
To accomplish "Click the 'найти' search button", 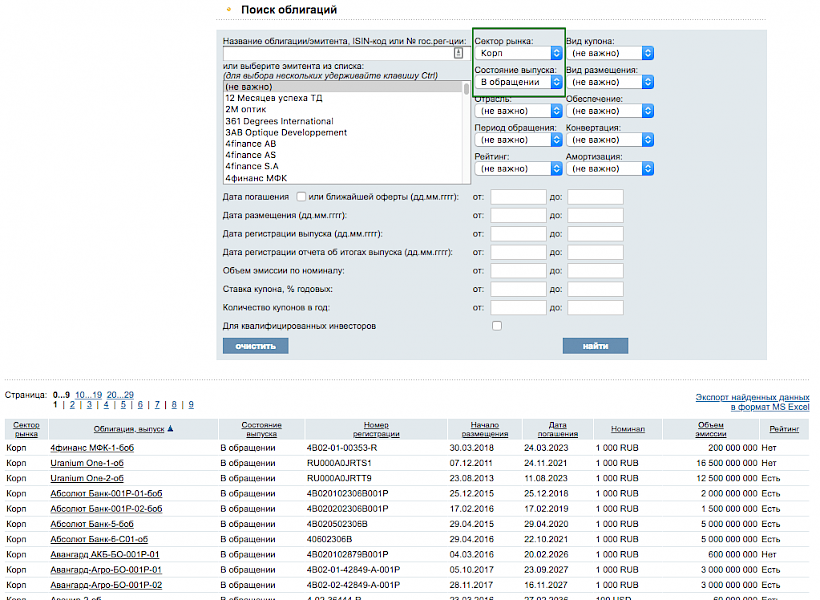I will point(595,346).
